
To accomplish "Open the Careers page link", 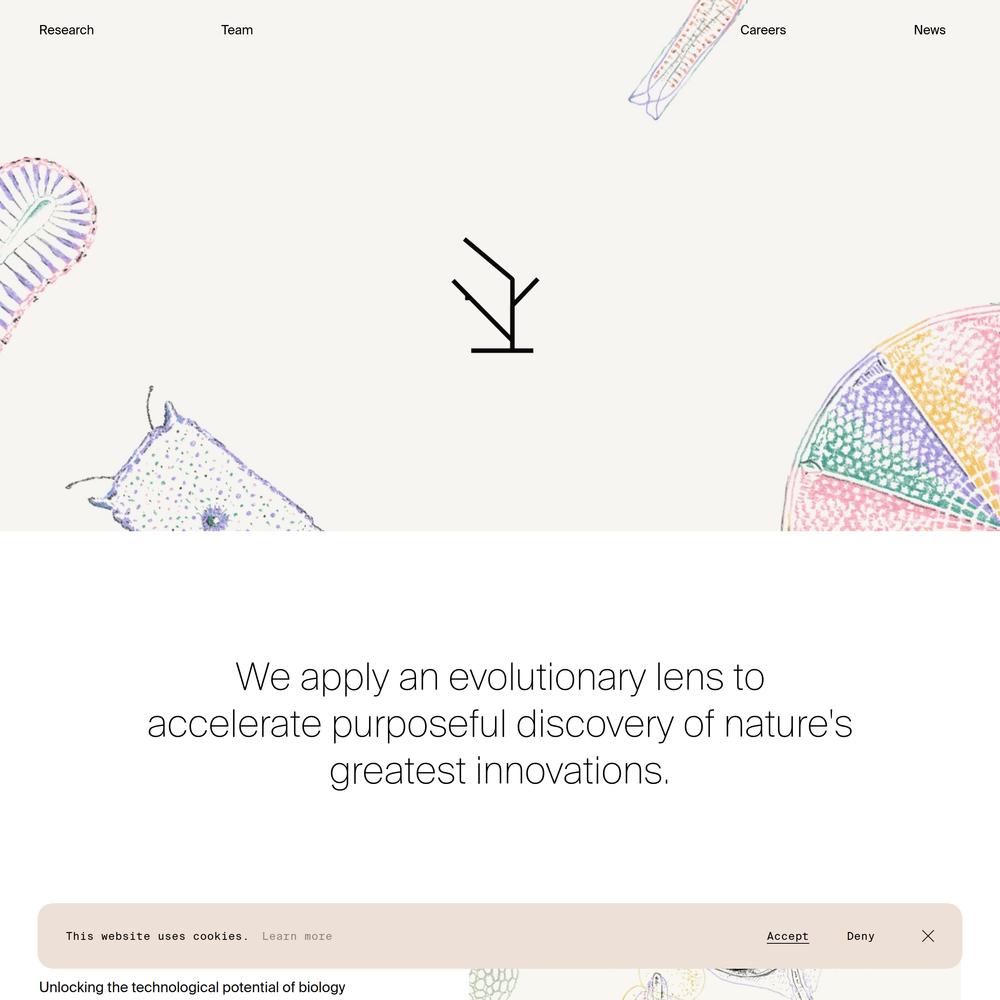I will (x=763, y=30).
